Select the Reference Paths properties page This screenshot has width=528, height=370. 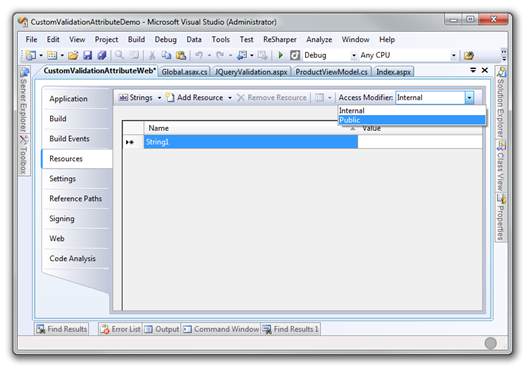(x=77, y=199)
